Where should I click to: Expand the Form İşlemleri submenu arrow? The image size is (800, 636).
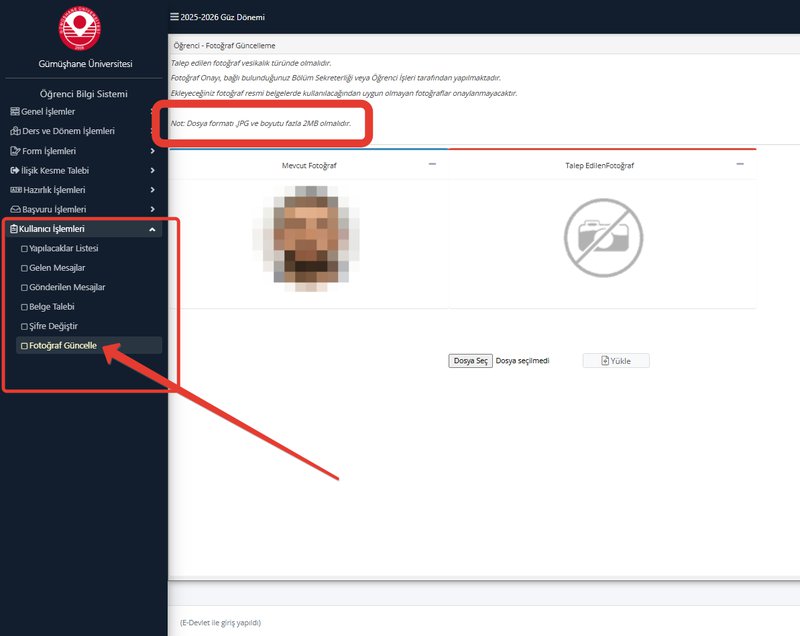[152, 151]
